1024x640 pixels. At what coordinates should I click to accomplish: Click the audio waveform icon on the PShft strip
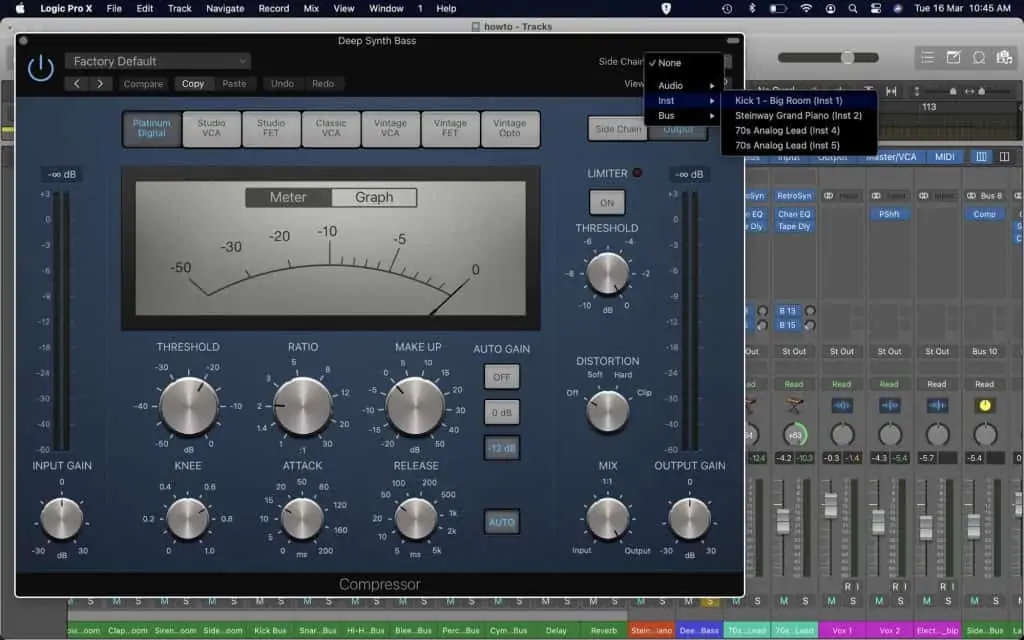[x=889, y=406]
